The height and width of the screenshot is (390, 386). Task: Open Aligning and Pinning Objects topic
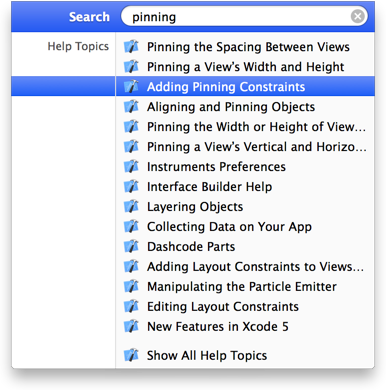tap(245, 107)
